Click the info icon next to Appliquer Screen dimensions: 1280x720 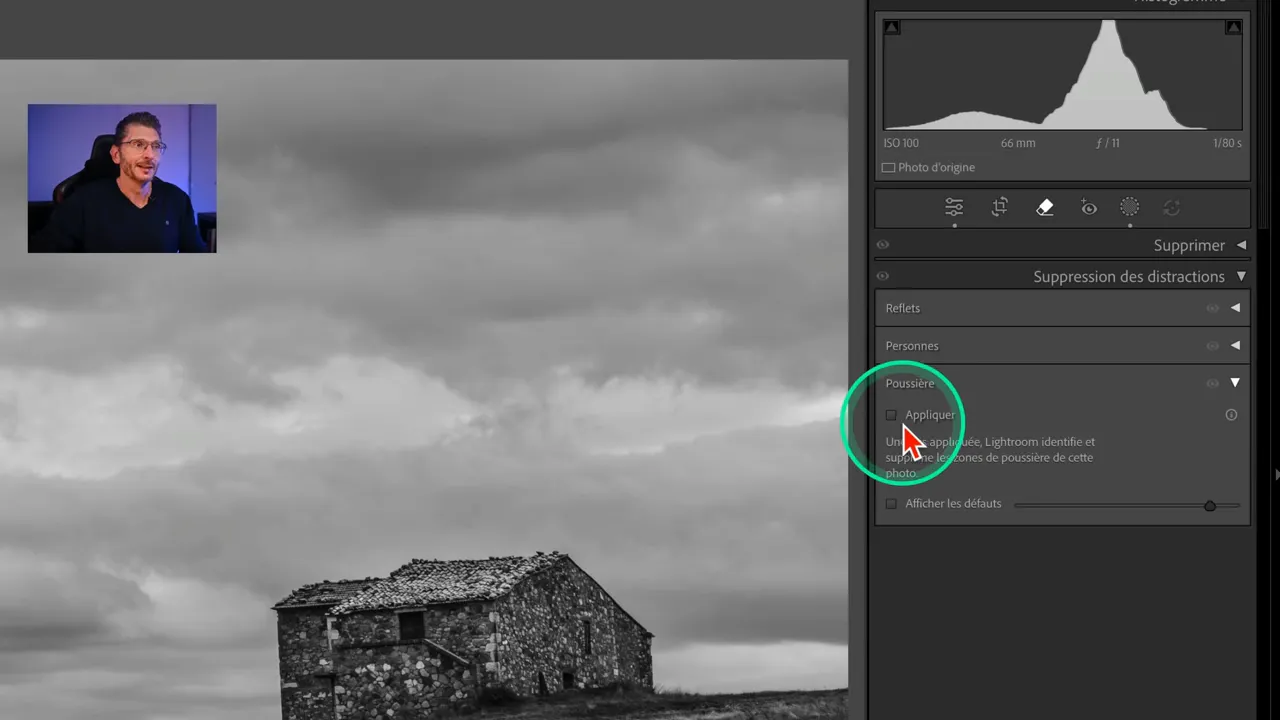click(1231, 414)
